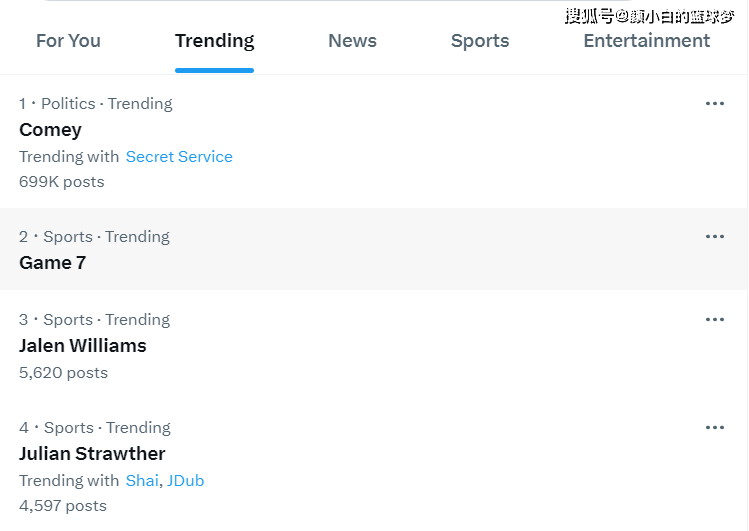Screen dimensions: 749x531
Task: Click the 5,620 posts count under Jalen Williams
Action: (x=64, y=373)
